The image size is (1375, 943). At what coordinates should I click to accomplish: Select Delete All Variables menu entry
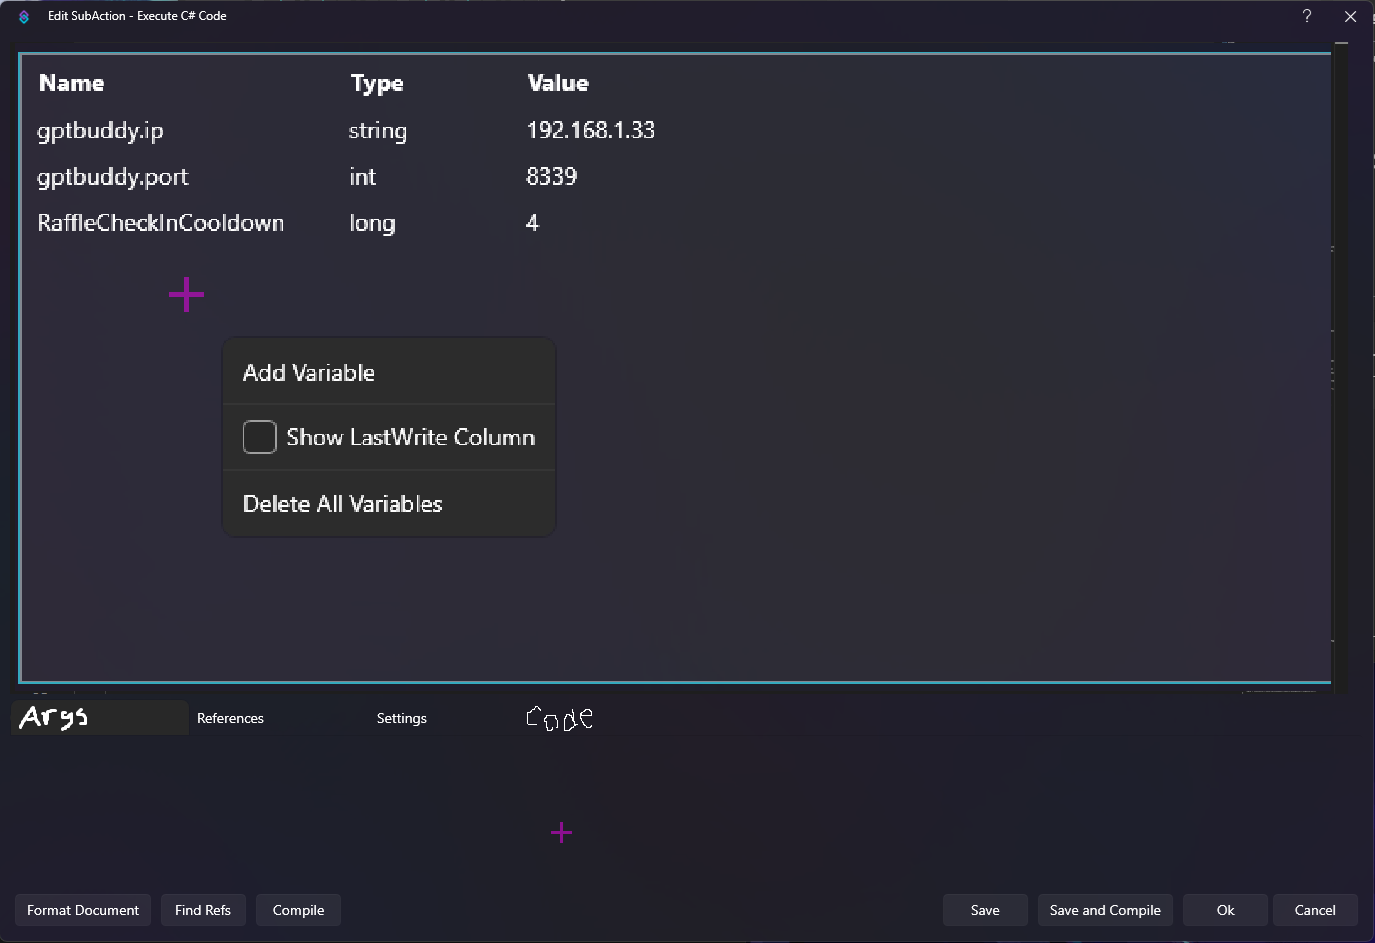pos(388,504)
